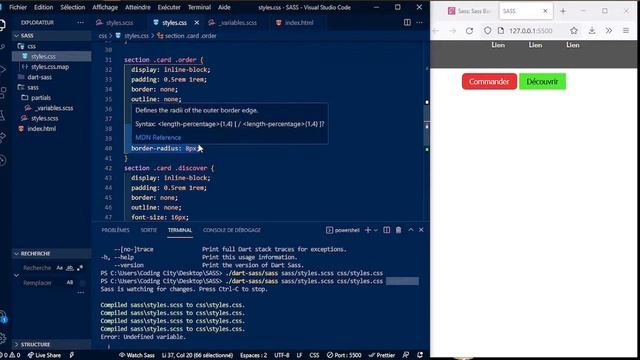Click the browser address bar
Image resolution: width=640 pixels, height=360 pixels.
[530, 31]
